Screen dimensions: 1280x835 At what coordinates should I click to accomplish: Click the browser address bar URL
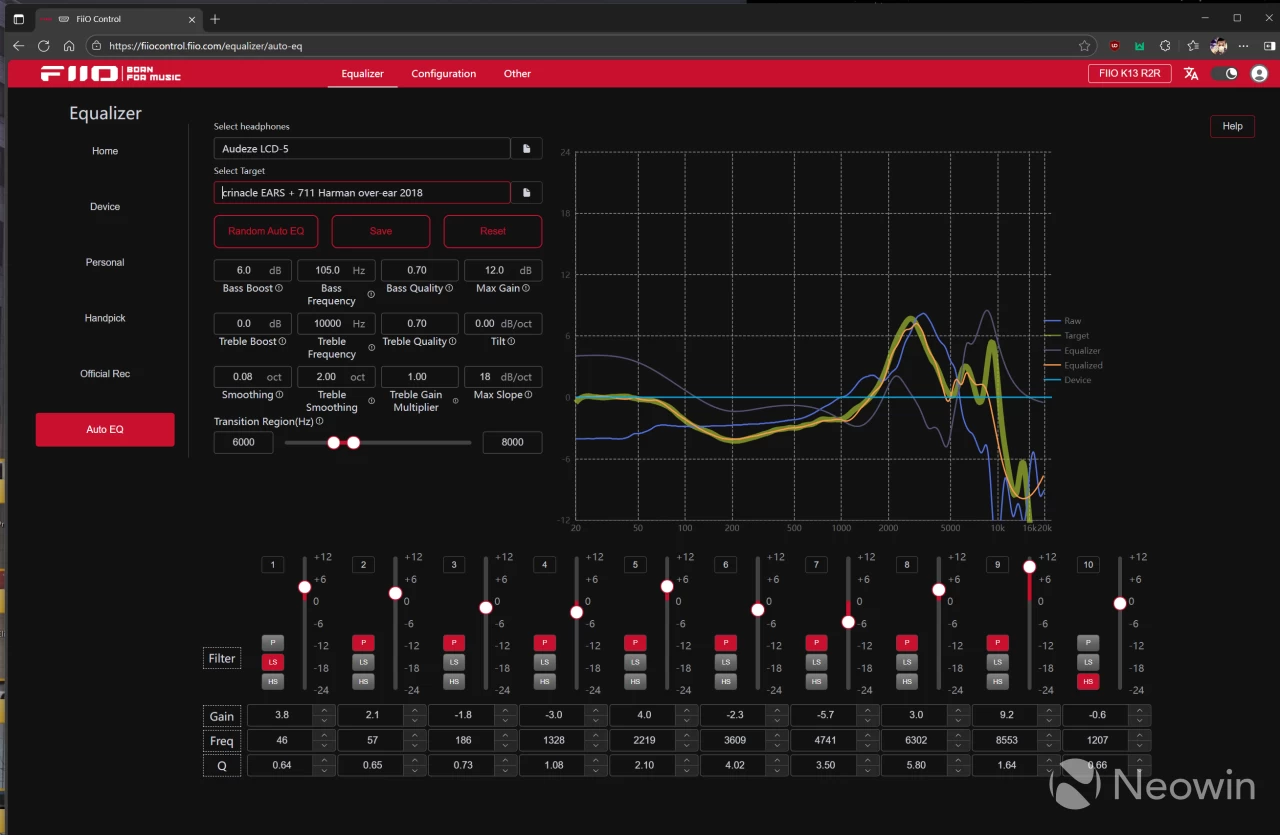[x=205, y=46]
